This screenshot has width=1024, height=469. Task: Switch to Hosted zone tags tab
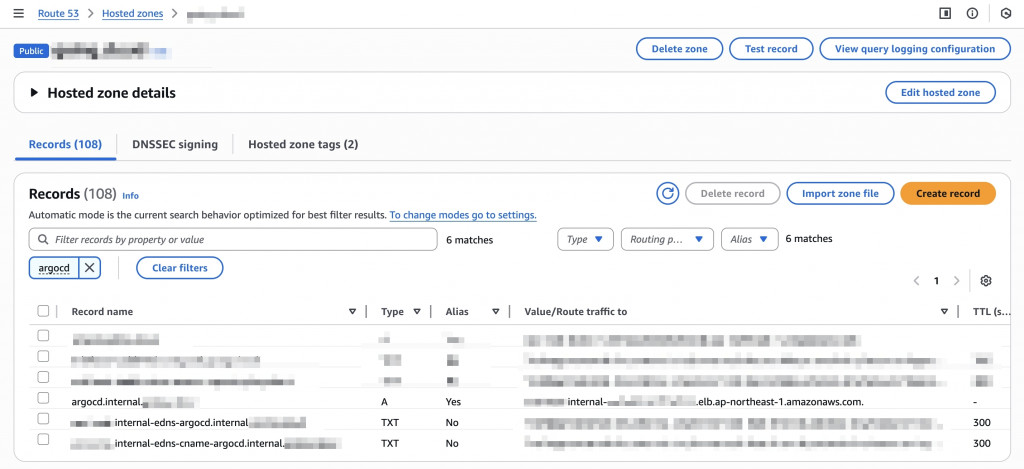[303, 144]
